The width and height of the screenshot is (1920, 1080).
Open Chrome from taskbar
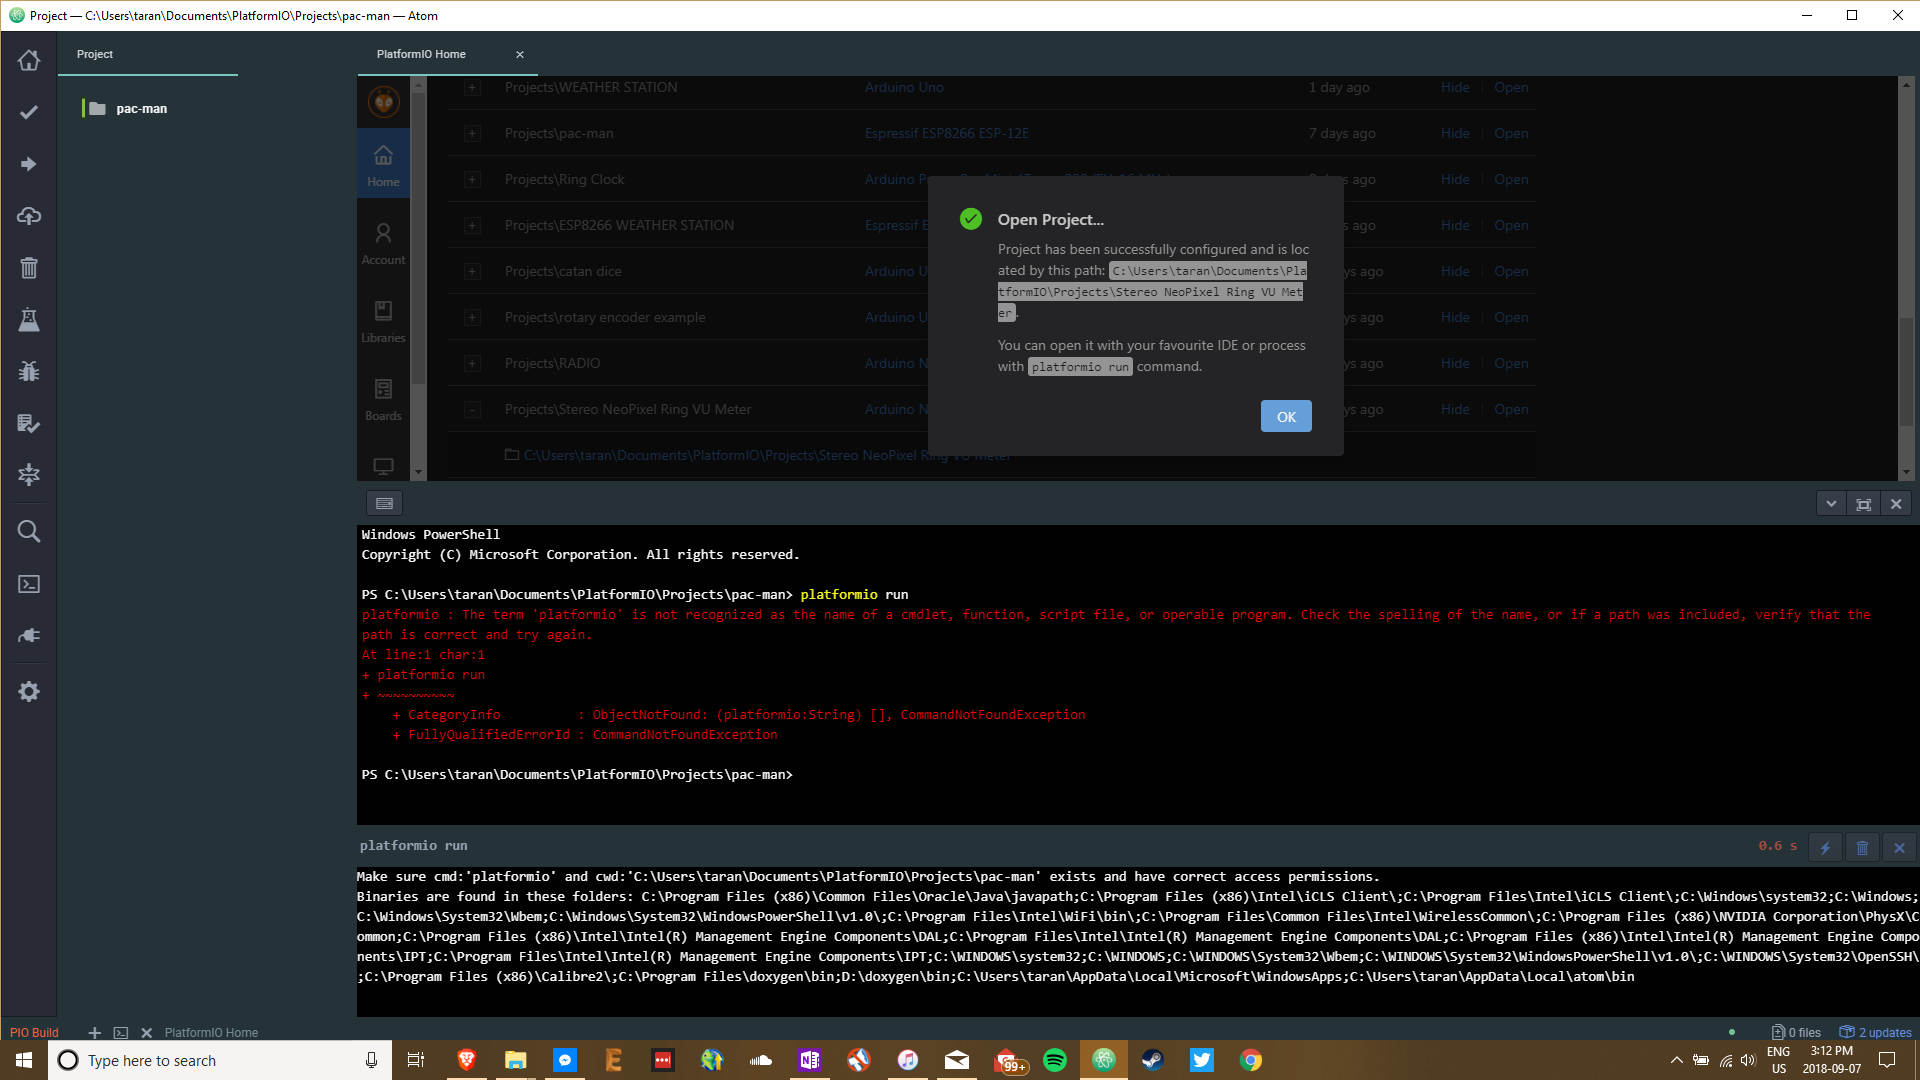[x=1251, y=1060]
